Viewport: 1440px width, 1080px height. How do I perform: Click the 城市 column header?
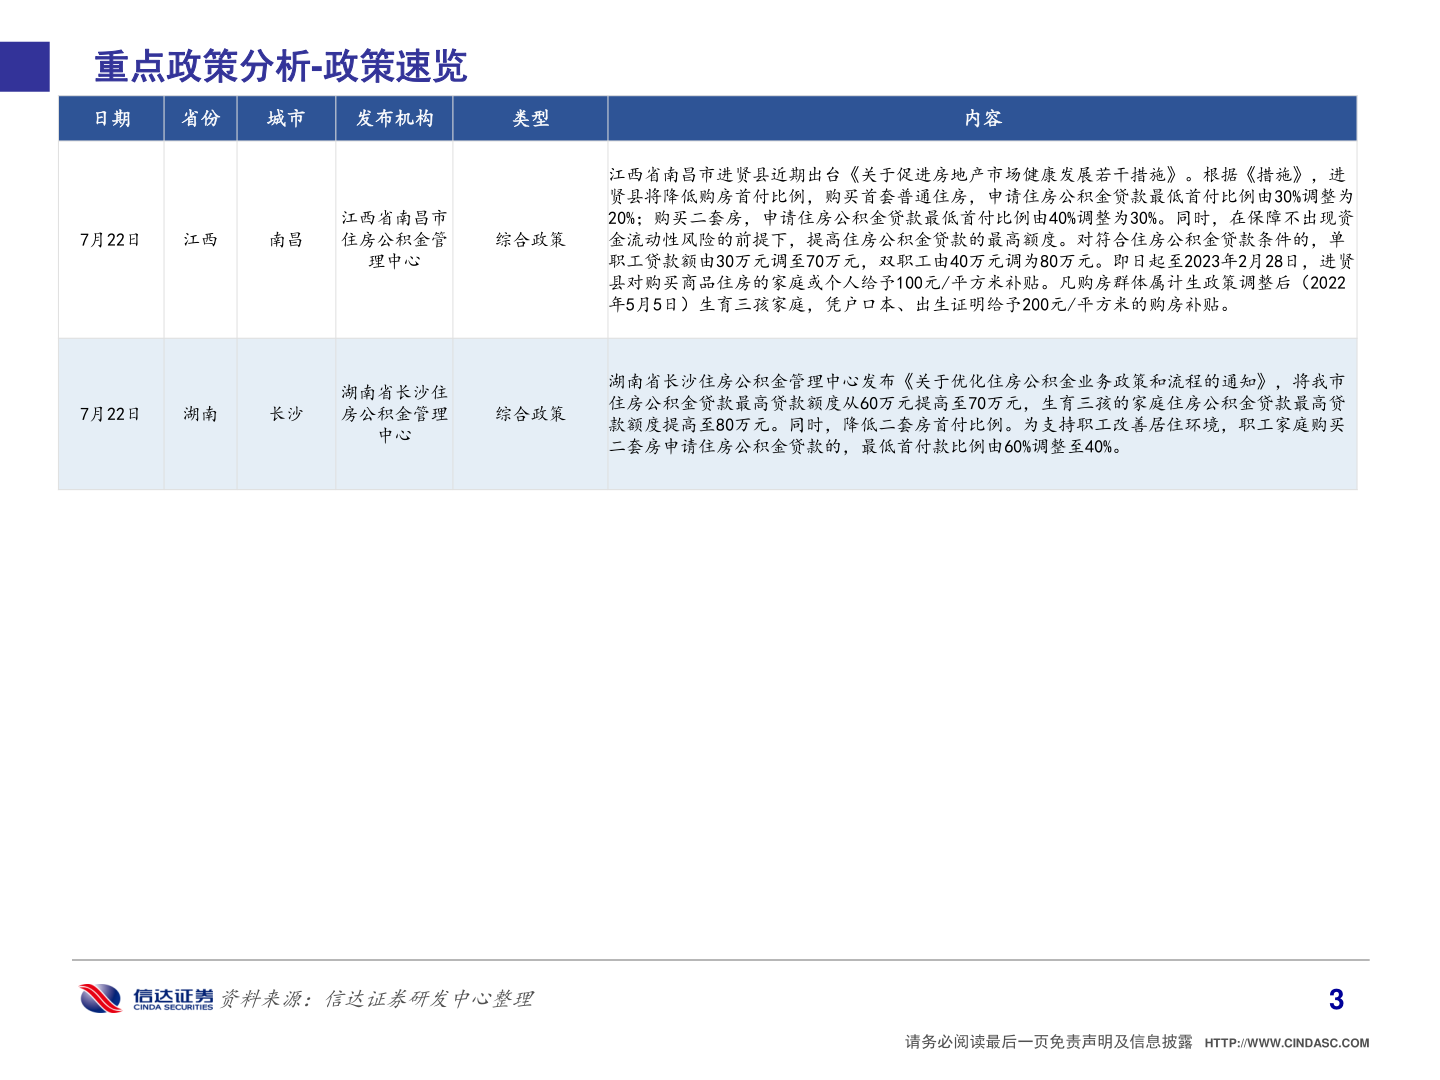287,117
